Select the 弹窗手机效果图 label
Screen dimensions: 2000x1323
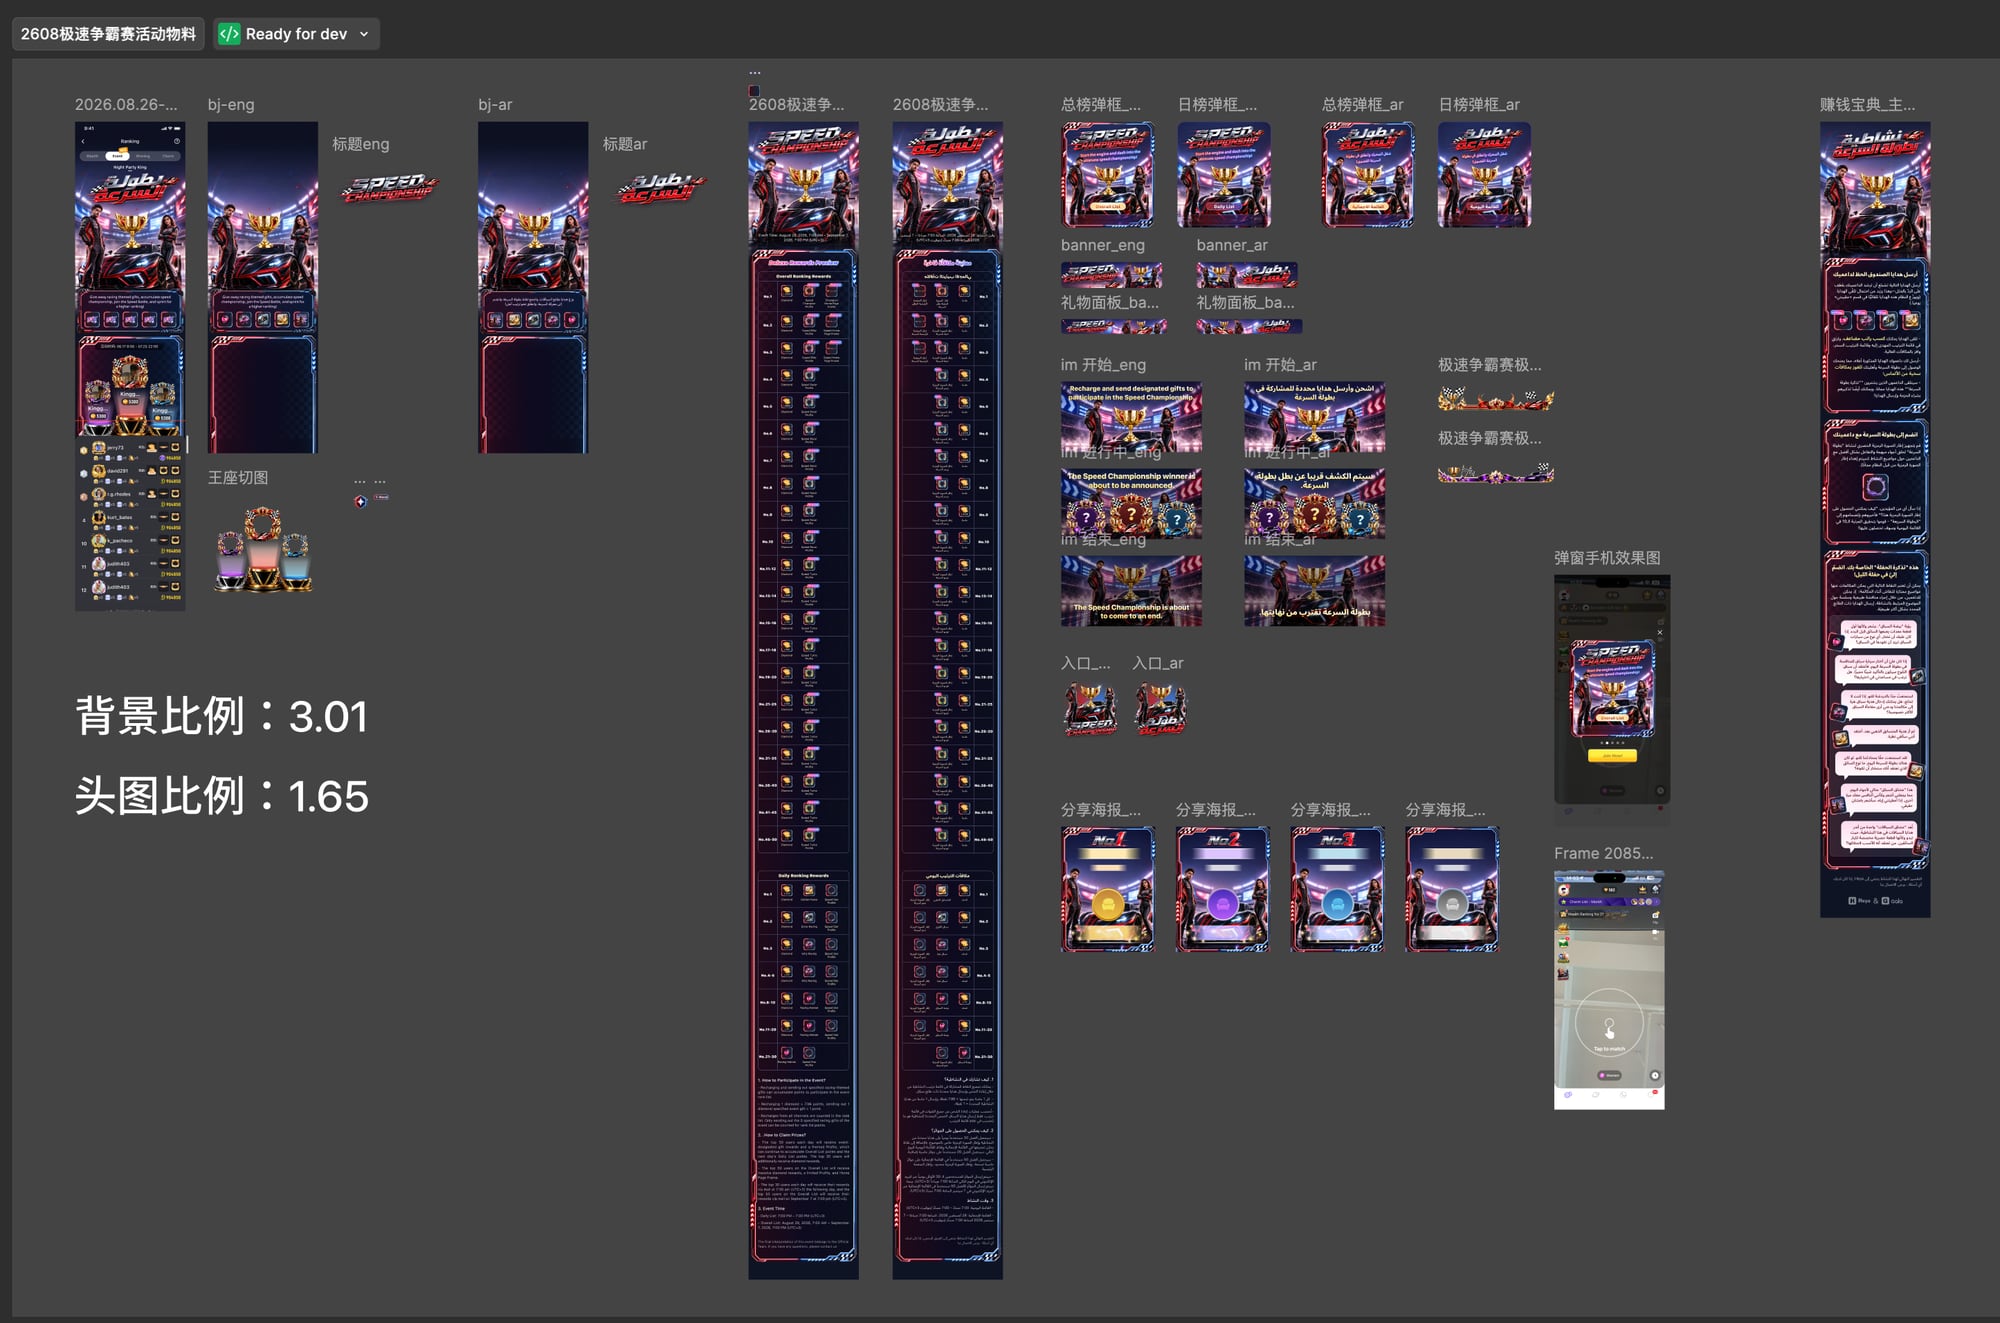point(1607,558)
